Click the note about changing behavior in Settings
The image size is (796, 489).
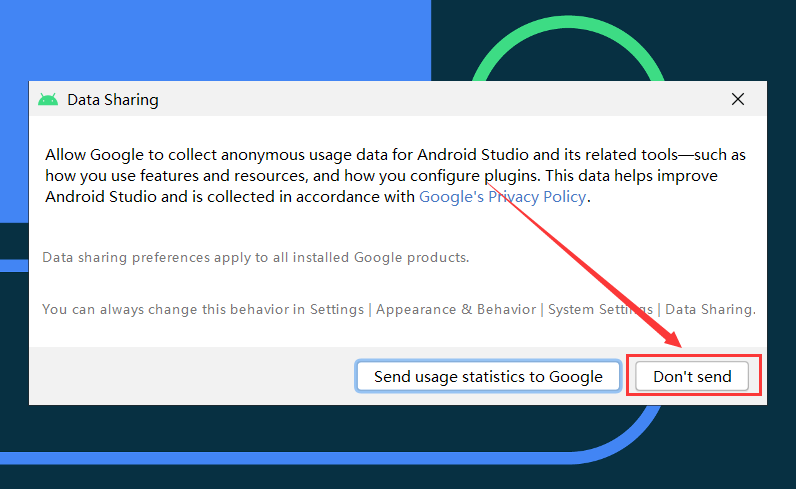coord(399,309)
